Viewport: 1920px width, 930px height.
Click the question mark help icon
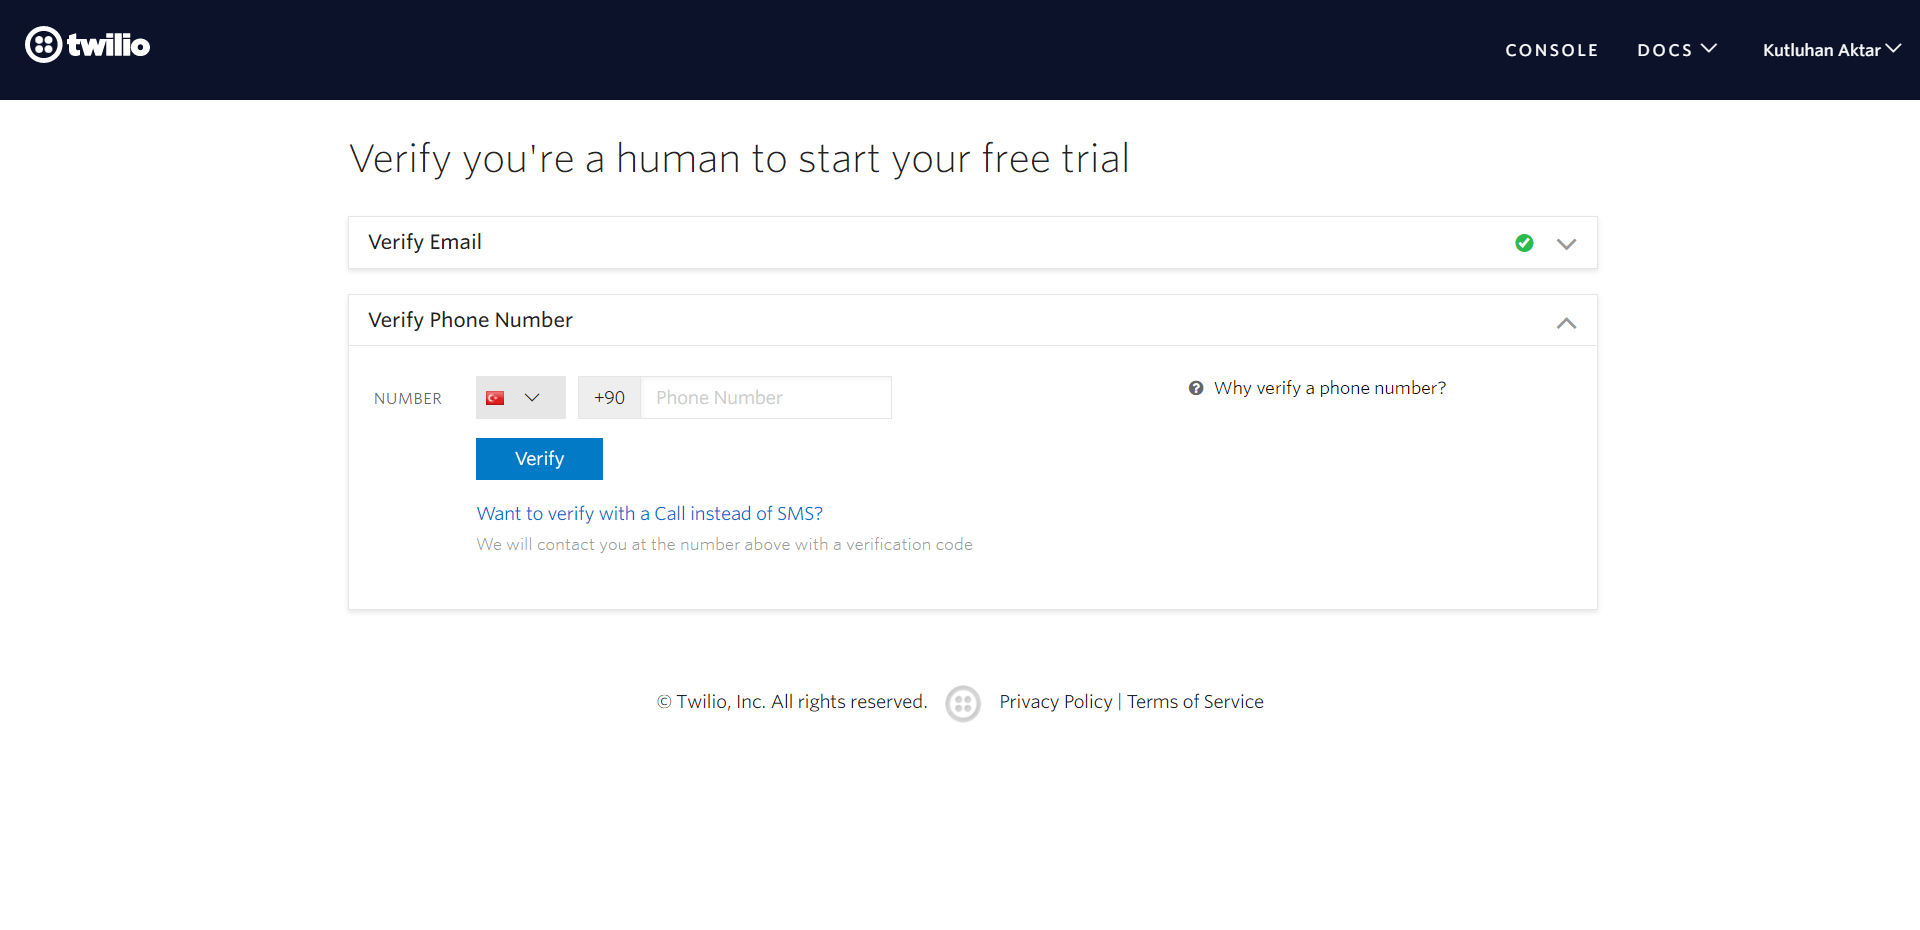point(1195,388)
